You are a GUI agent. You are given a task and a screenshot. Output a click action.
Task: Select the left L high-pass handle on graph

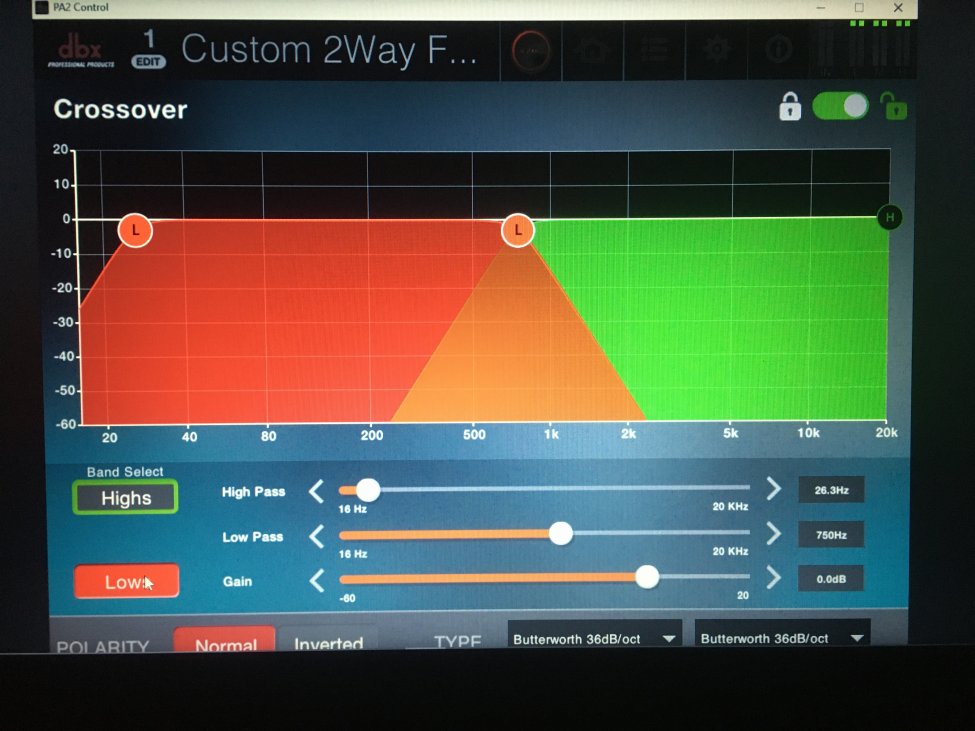pos(135,231)
